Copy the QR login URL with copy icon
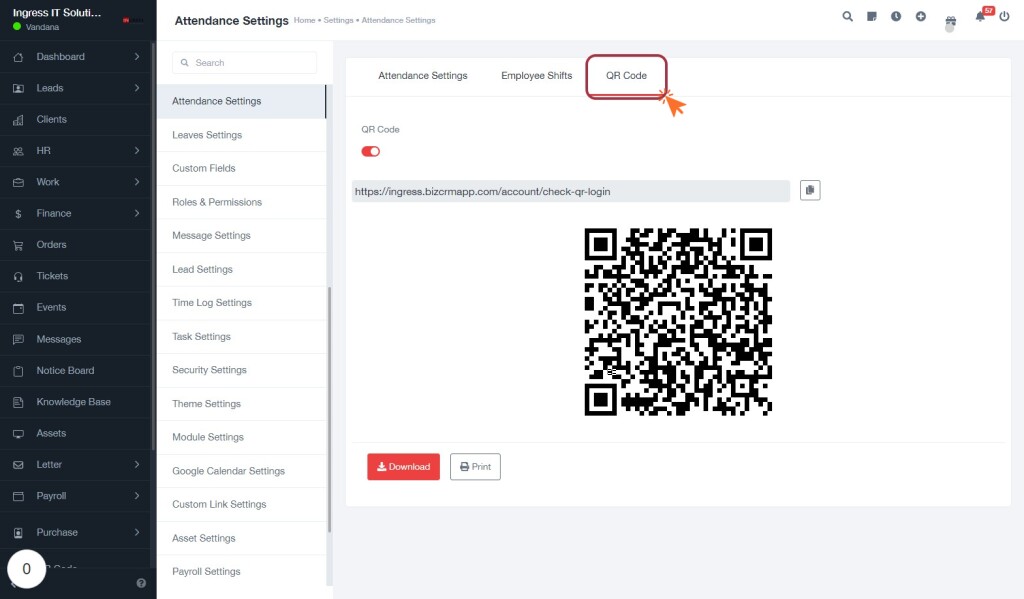The width and height of the screenshot is (1024, 599). tap(810, 190)
